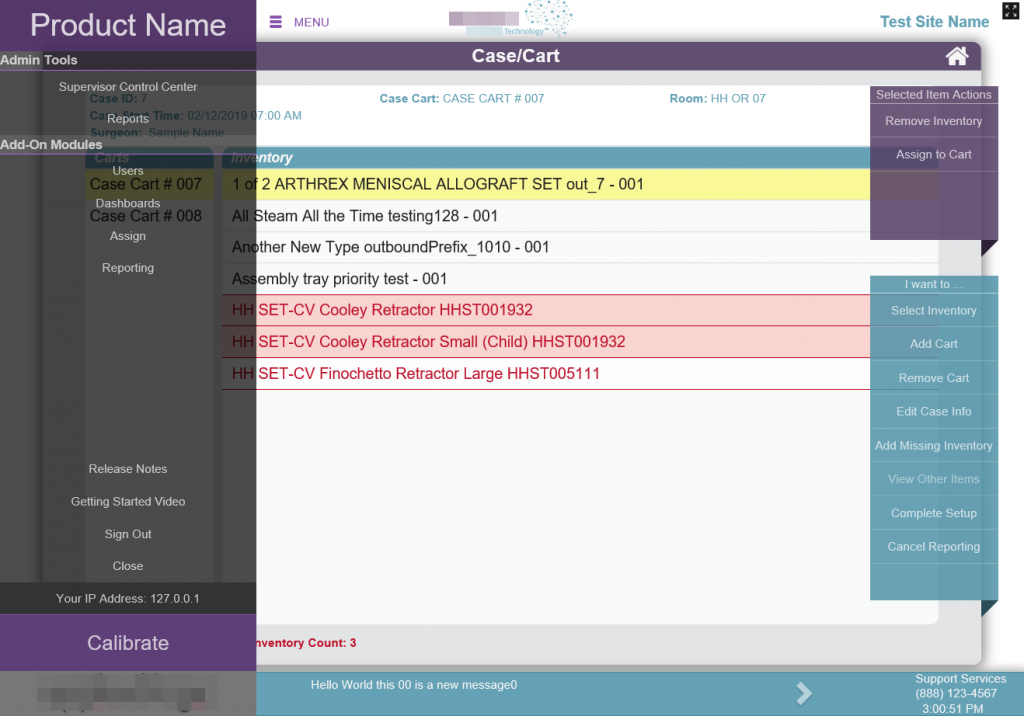Click Remove Cart
Viewport: 1024px width, 716px height.
tap(933, 378)
